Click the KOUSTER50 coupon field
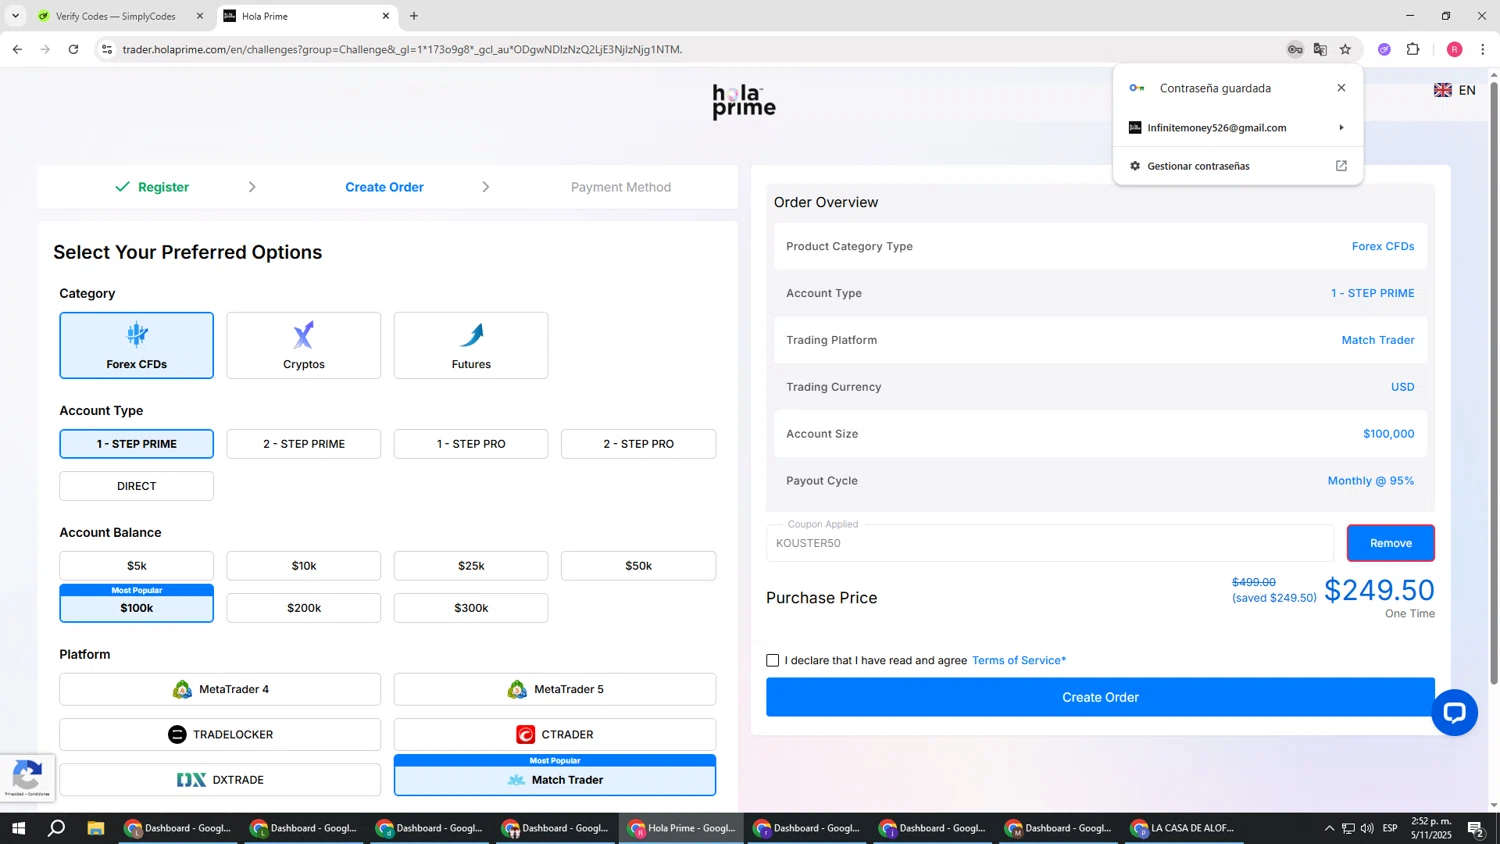 click(1050, 543)
